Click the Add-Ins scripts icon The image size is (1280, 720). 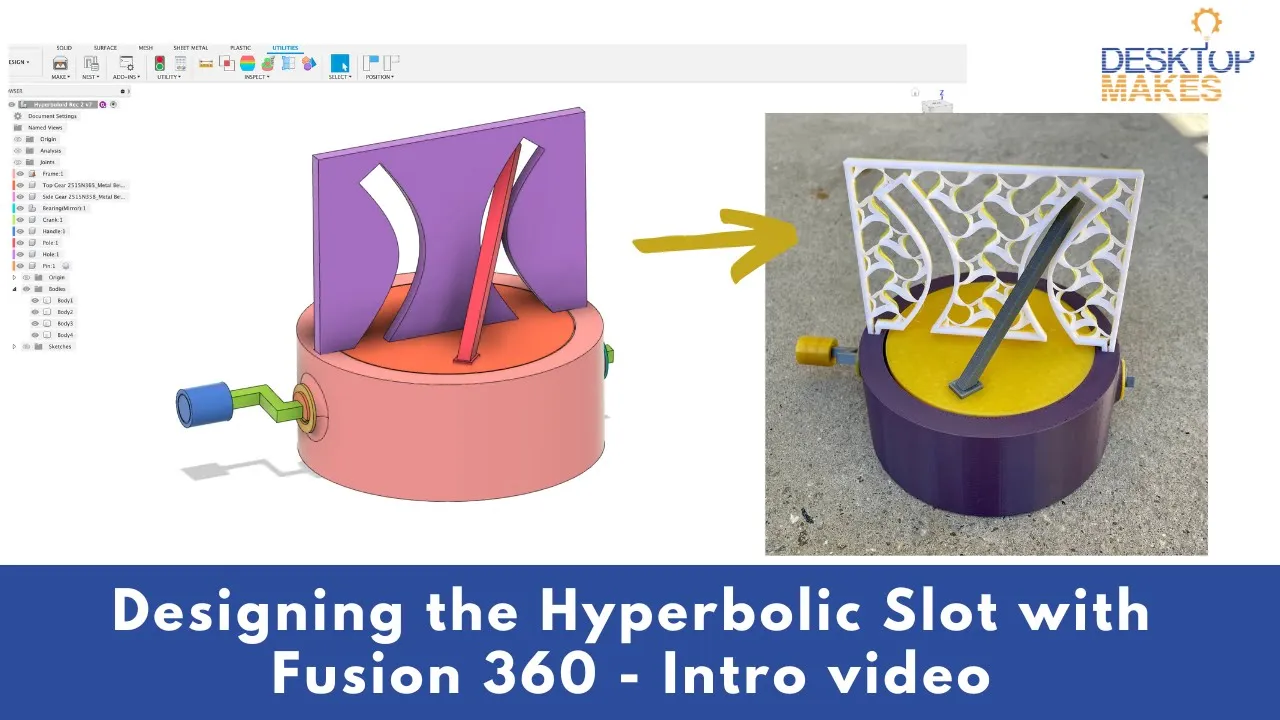tap(126, 64)
